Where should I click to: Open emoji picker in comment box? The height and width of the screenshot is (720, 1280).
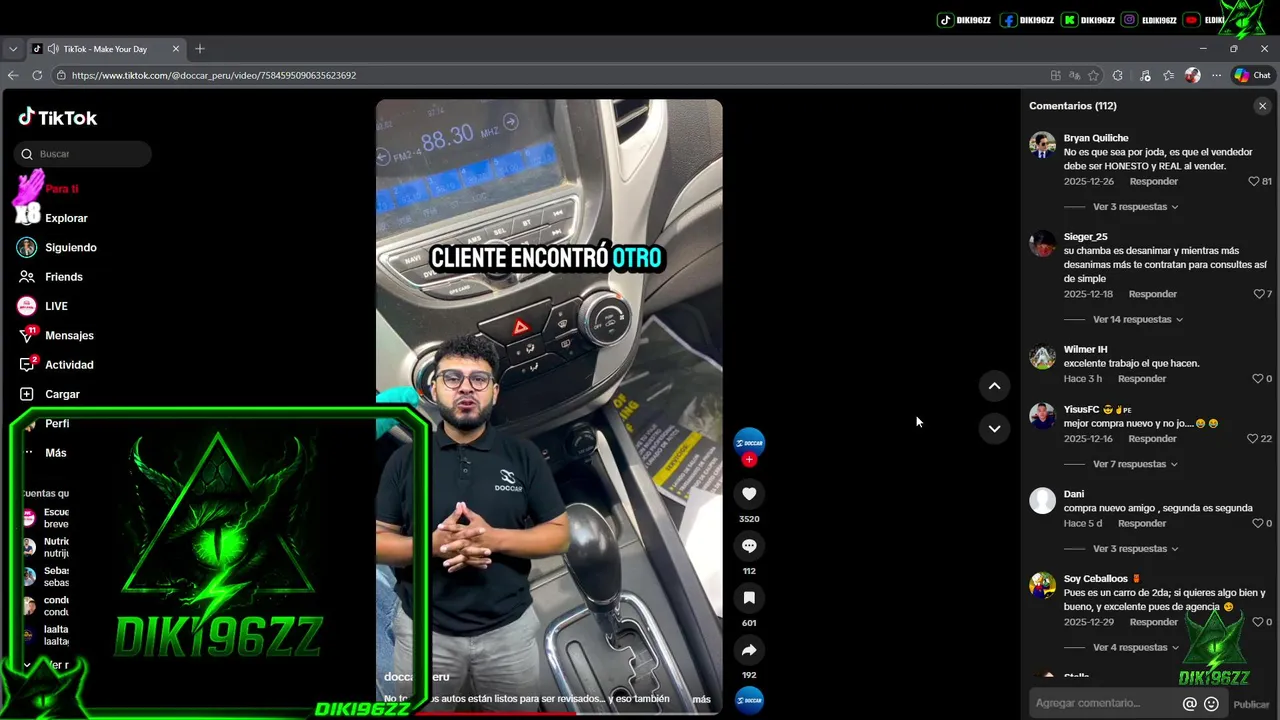[x=1211, y=704]
